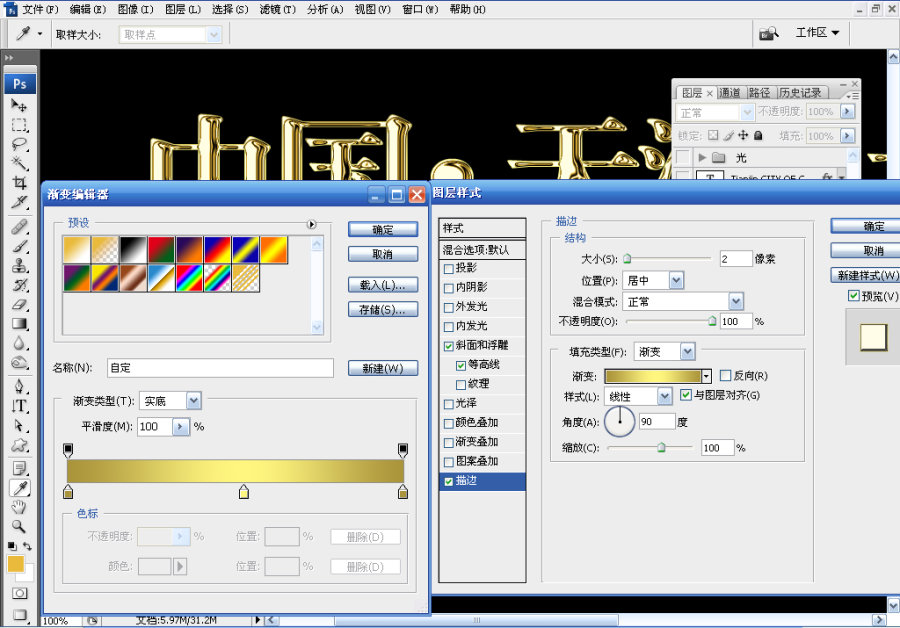900x628 pixels.
Task: Pick the Pen tool in the toolbox
Action: (x=19, y=386)
